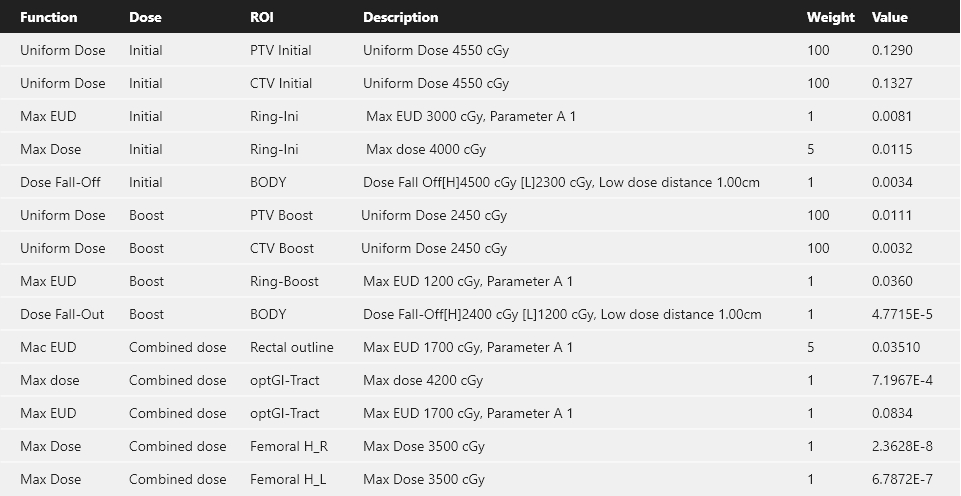Select the Dose Fall-Off function cell
Viewport: 961px width, 496px height.
[x=60, y=182]
